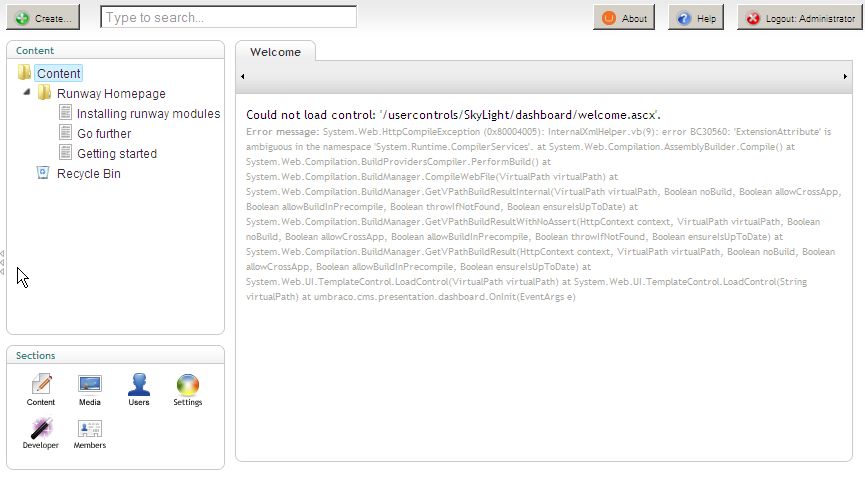Select the Welcome tab
Screen dimensions: 865x477
(x=275, y=52)
